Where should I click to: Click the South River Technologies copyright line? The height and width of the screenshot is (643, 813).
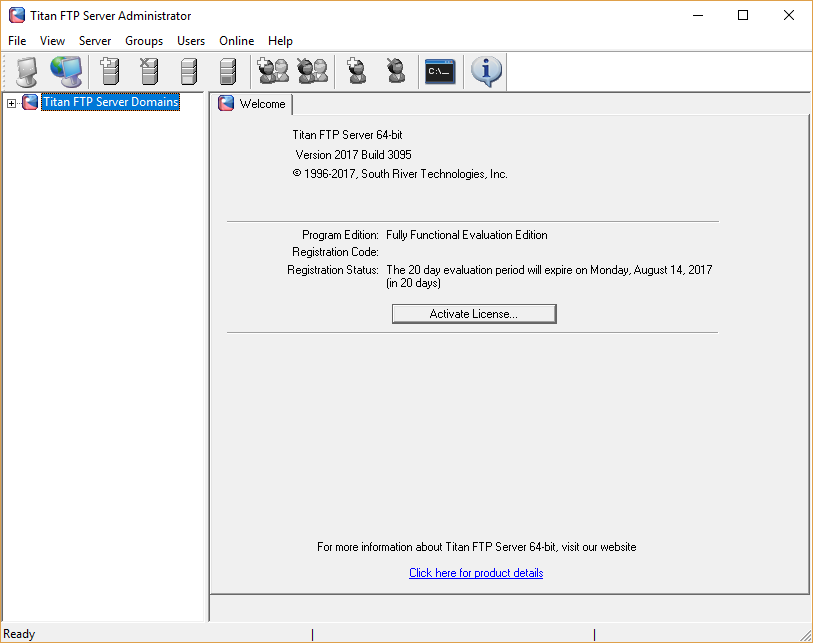(x=400, y=174)
